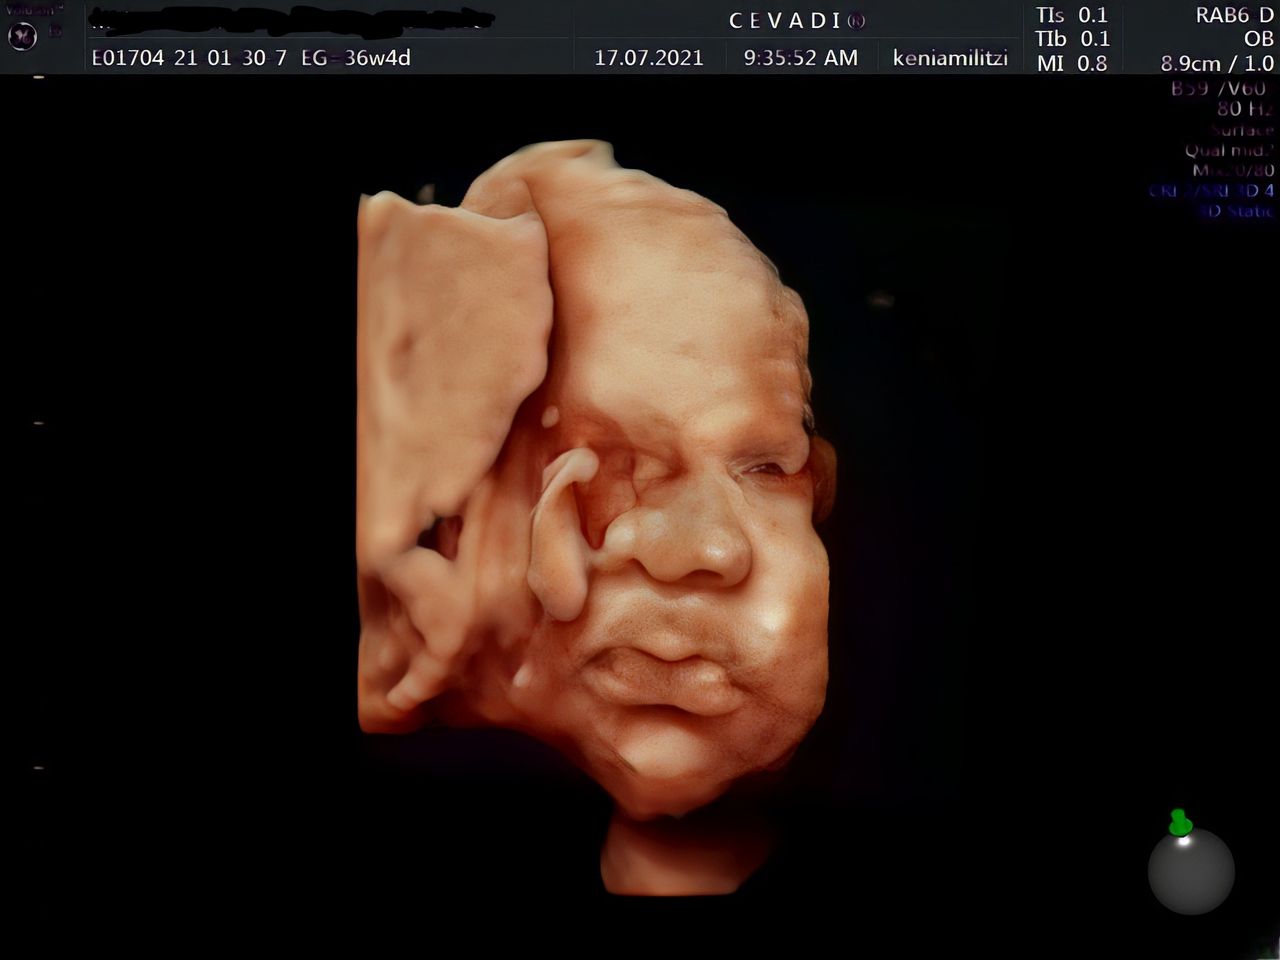The image size is (1280, 960).
Task: Click the OB application preset label
Action: point(1257,39)
